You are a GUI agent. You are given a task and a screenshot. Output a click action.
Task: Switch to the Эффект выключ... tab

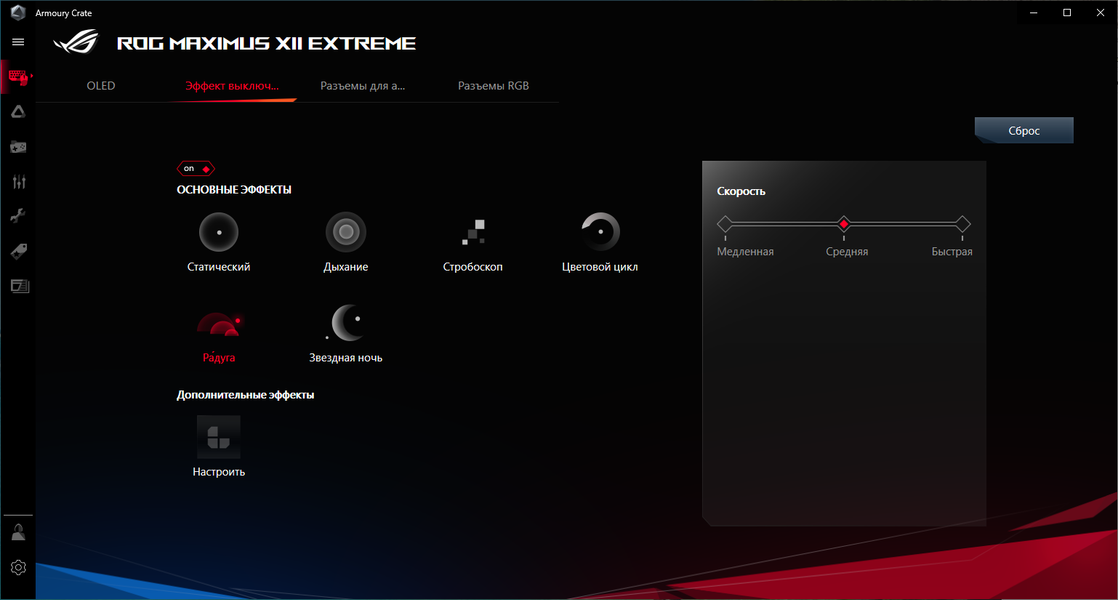point(232,86)
